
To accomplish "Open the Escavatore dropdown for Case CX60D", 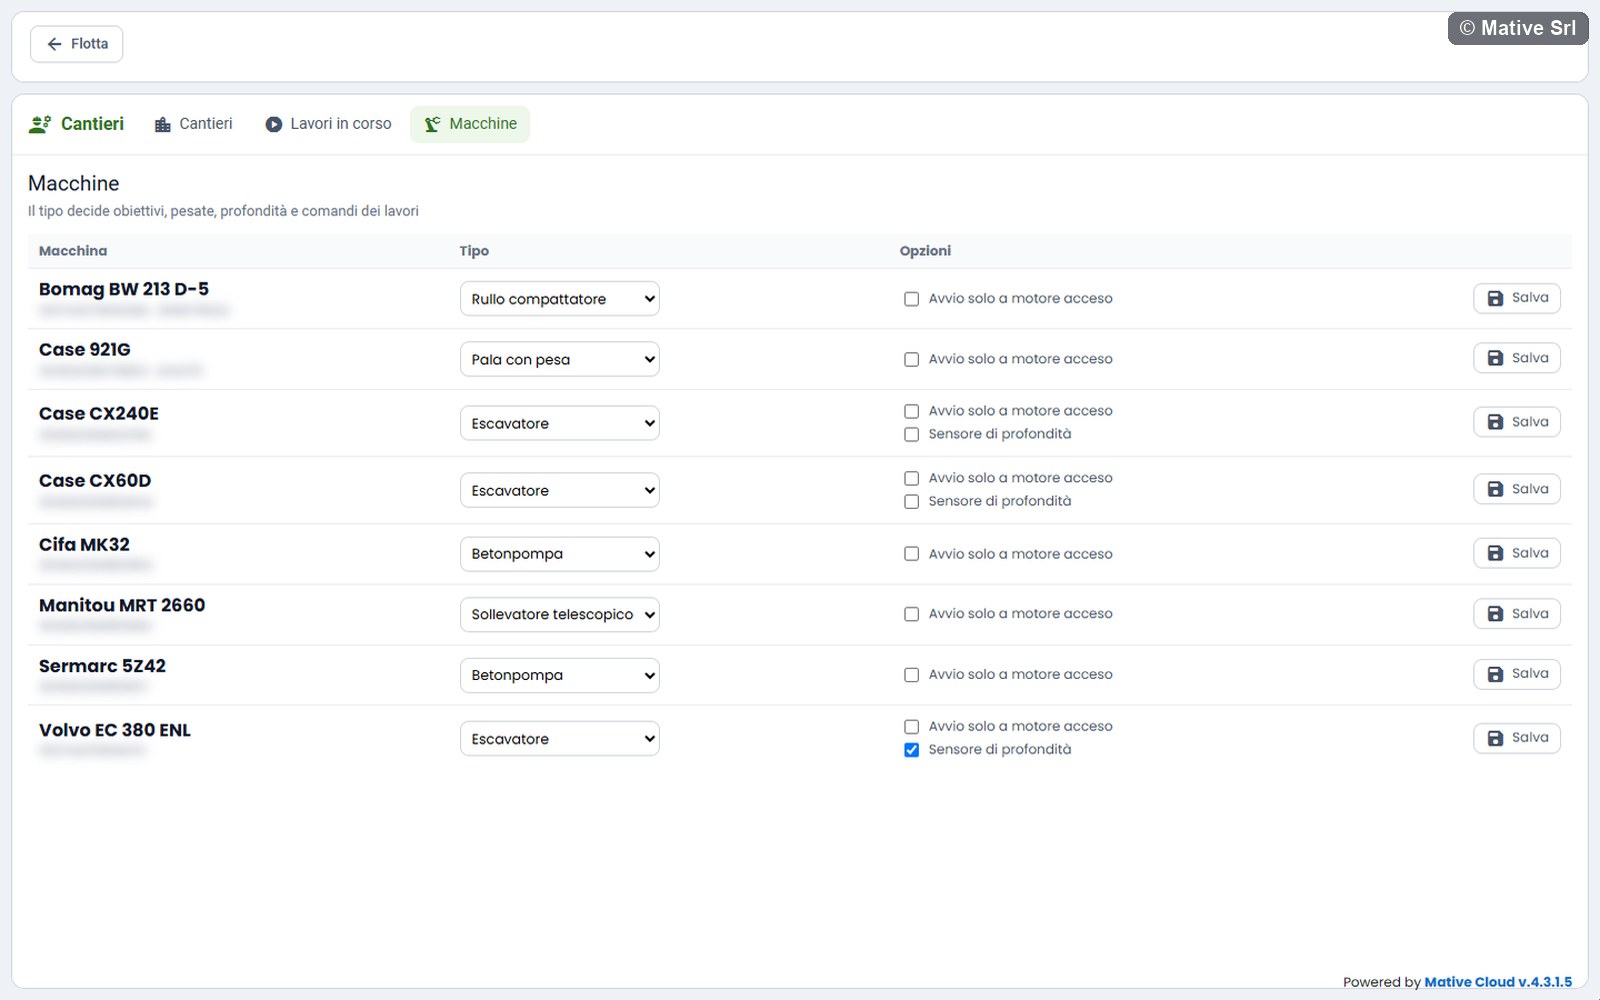I will click(x=559, y=490).
